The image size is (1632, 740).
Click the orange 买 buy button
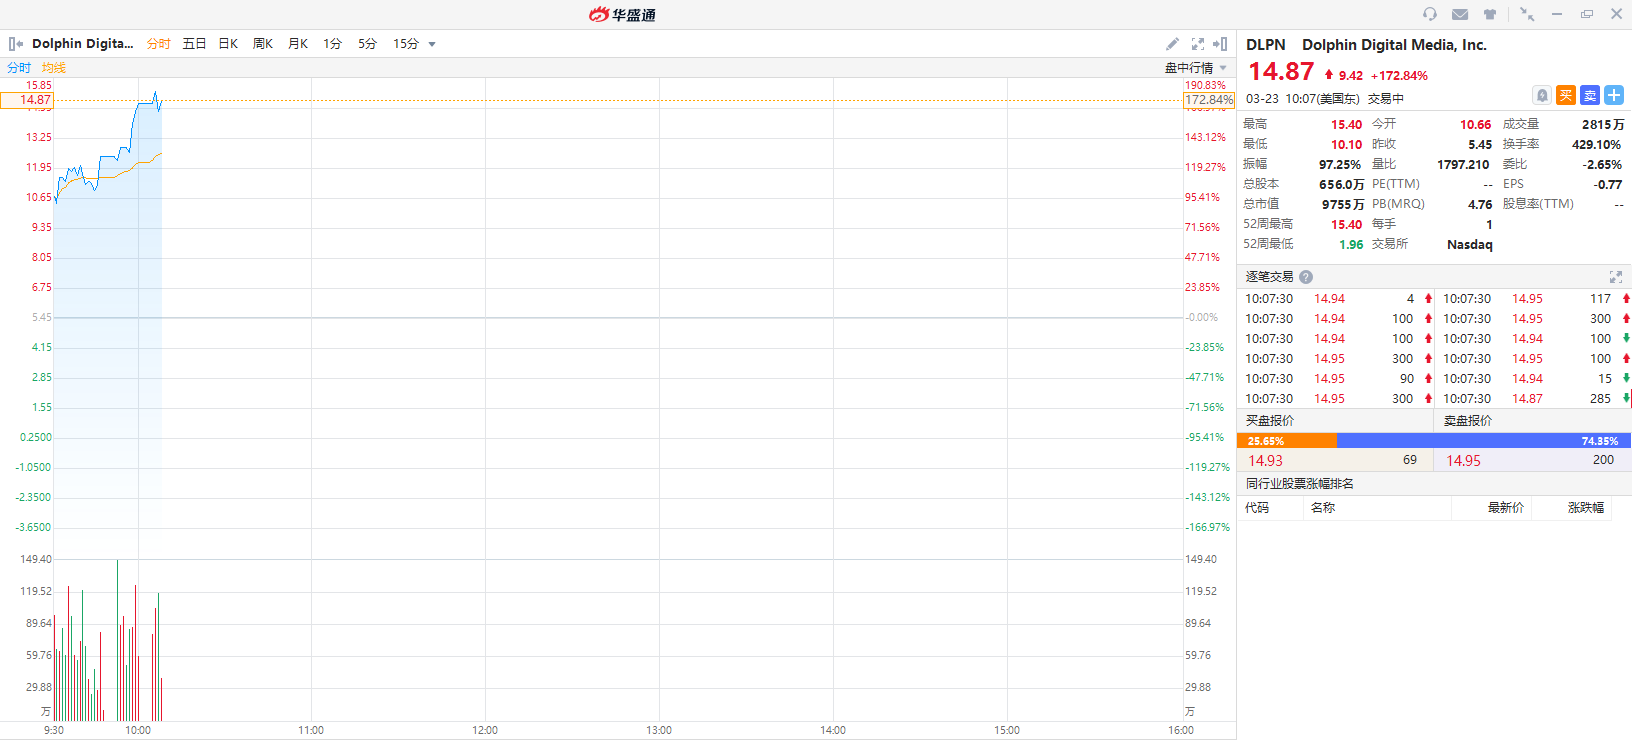[x=1566, y=95]
